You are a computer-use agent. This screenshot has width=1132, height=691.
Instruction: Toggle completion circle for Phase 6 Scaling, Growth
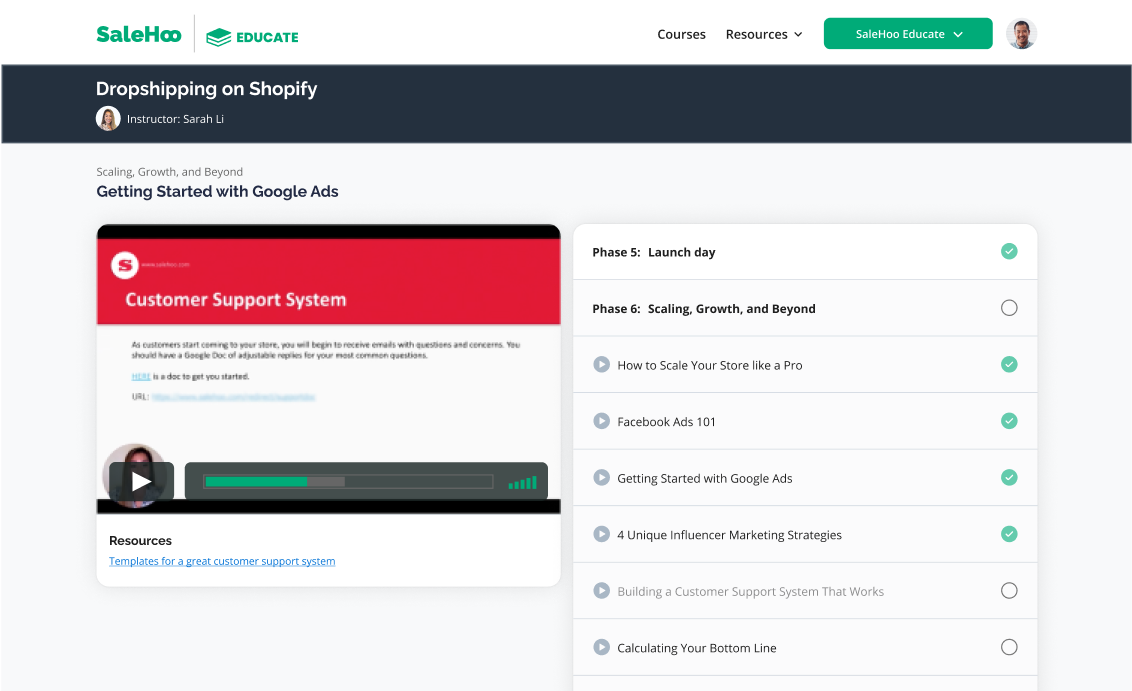tap(1009, 308)
